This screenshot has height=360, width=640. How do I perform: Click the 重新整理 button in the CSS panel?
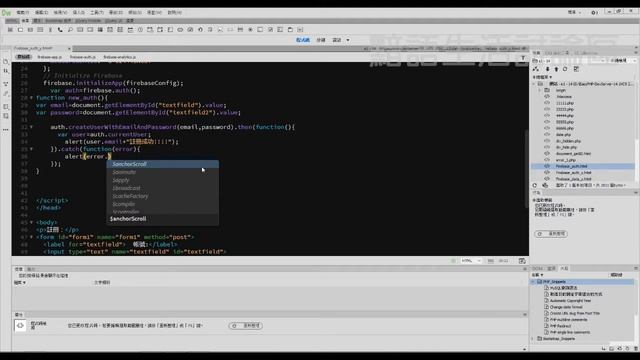[551, 234]
